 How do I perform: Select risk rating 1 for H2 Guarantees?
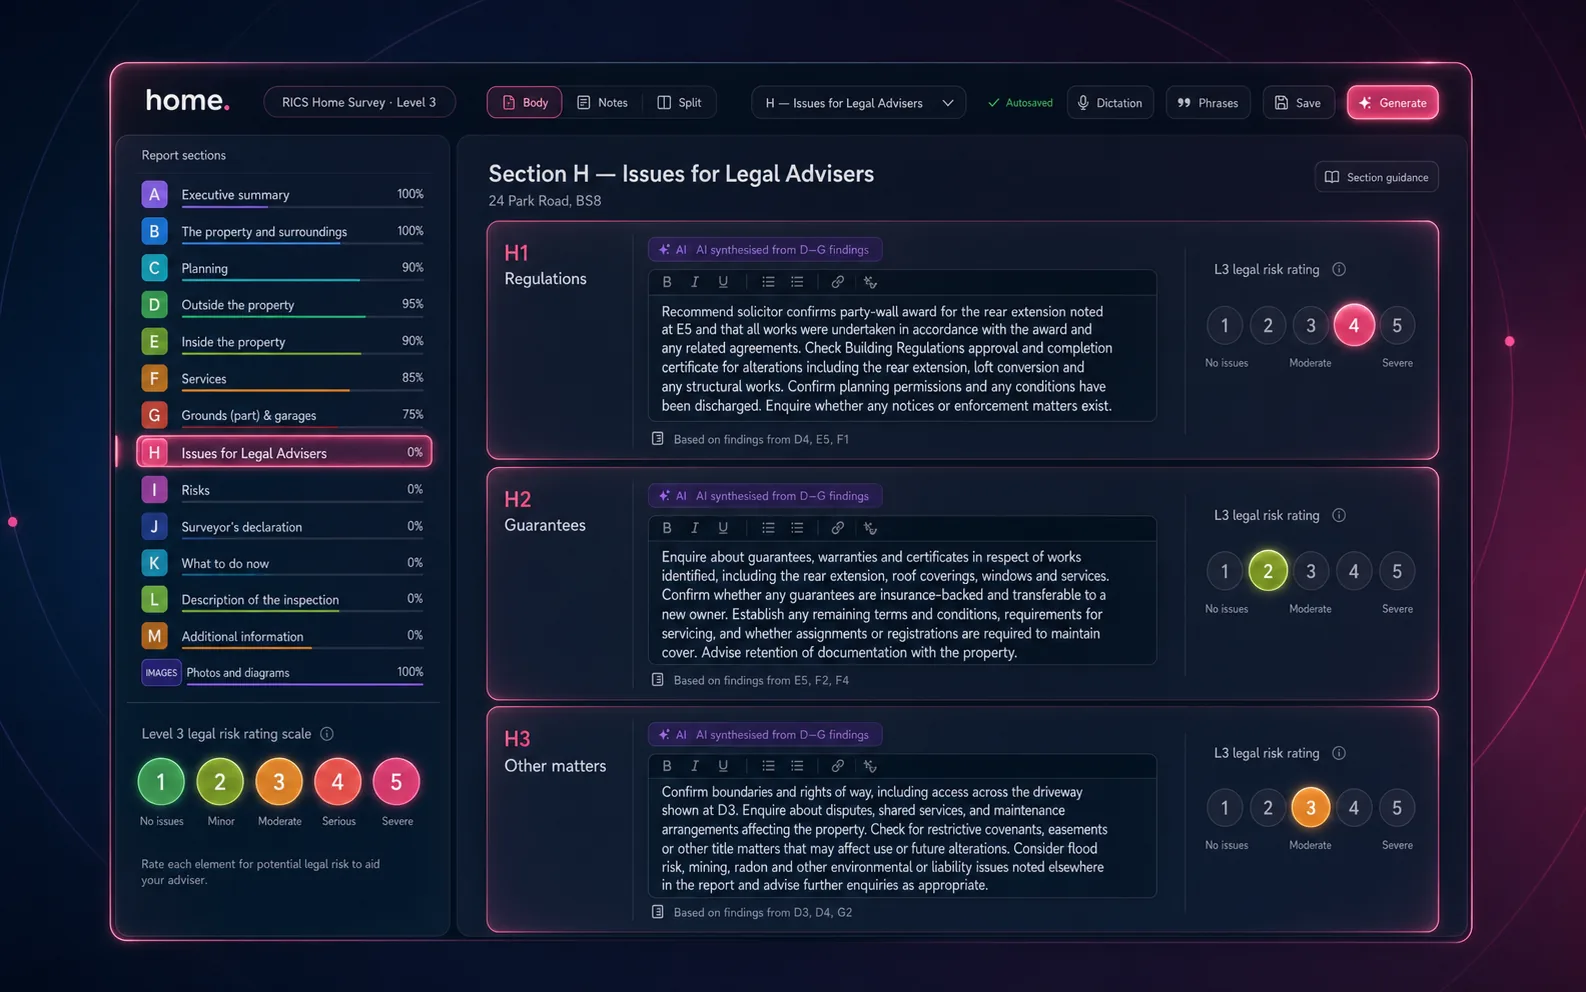pos(1224,572)
